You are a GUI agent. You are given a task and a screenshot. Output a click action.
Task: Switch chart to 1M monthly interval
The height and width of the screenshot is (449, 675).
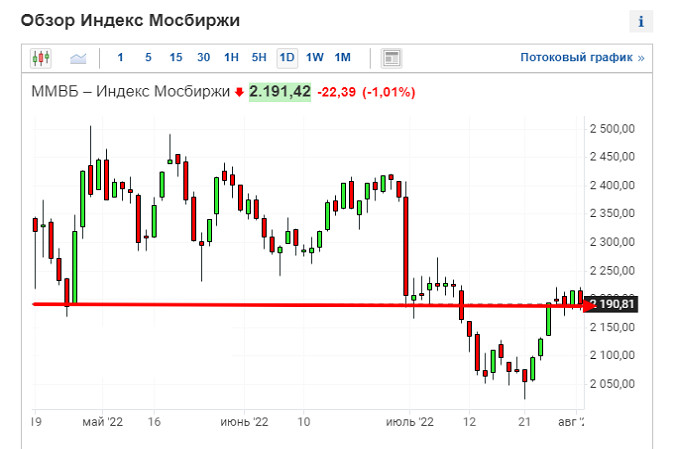343,58
